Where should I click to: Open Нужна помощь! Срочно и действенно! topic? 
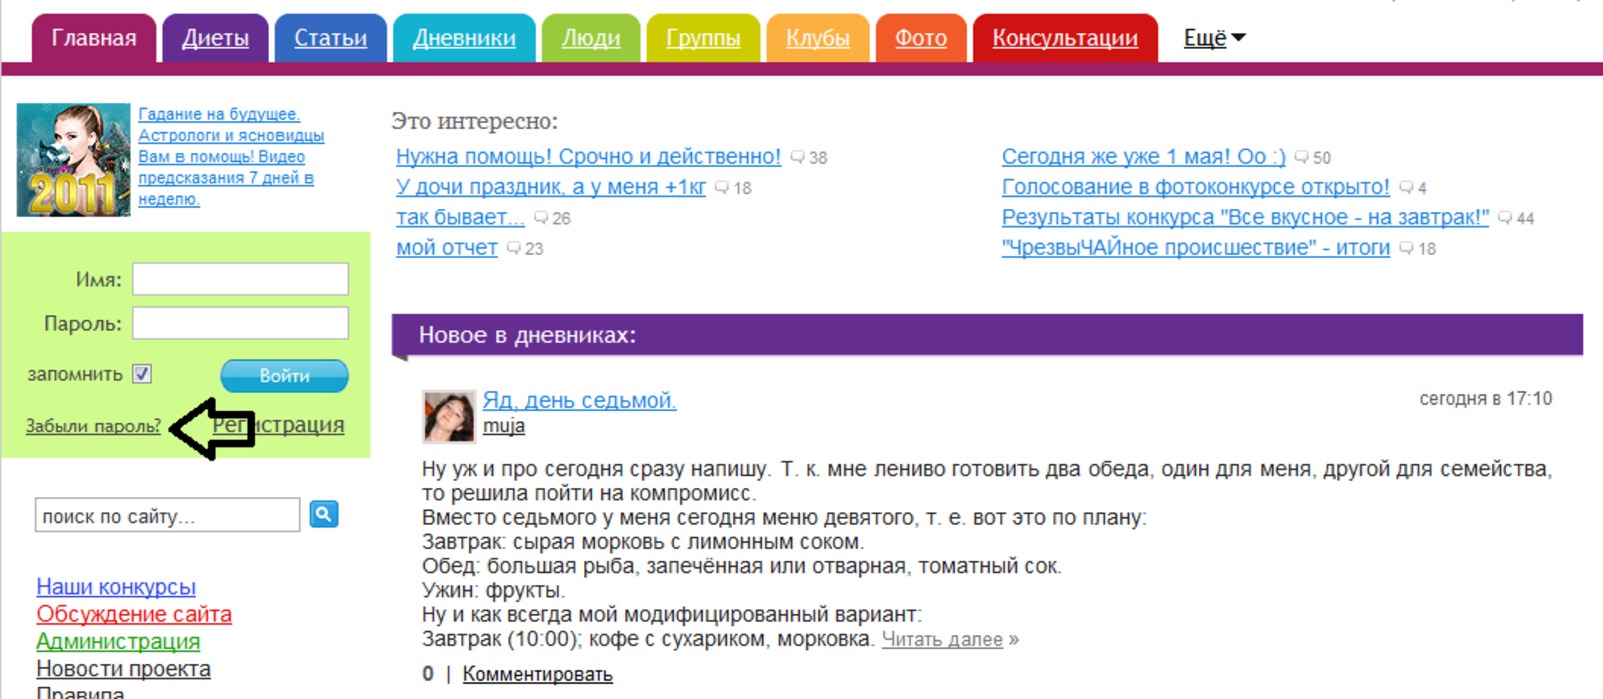pos(588,157)
